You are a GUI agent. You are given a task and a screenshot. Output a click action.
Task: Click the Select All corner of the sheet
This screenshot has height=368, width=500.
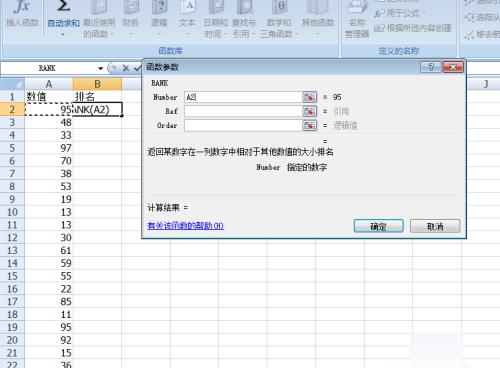(x=12, y=84)
